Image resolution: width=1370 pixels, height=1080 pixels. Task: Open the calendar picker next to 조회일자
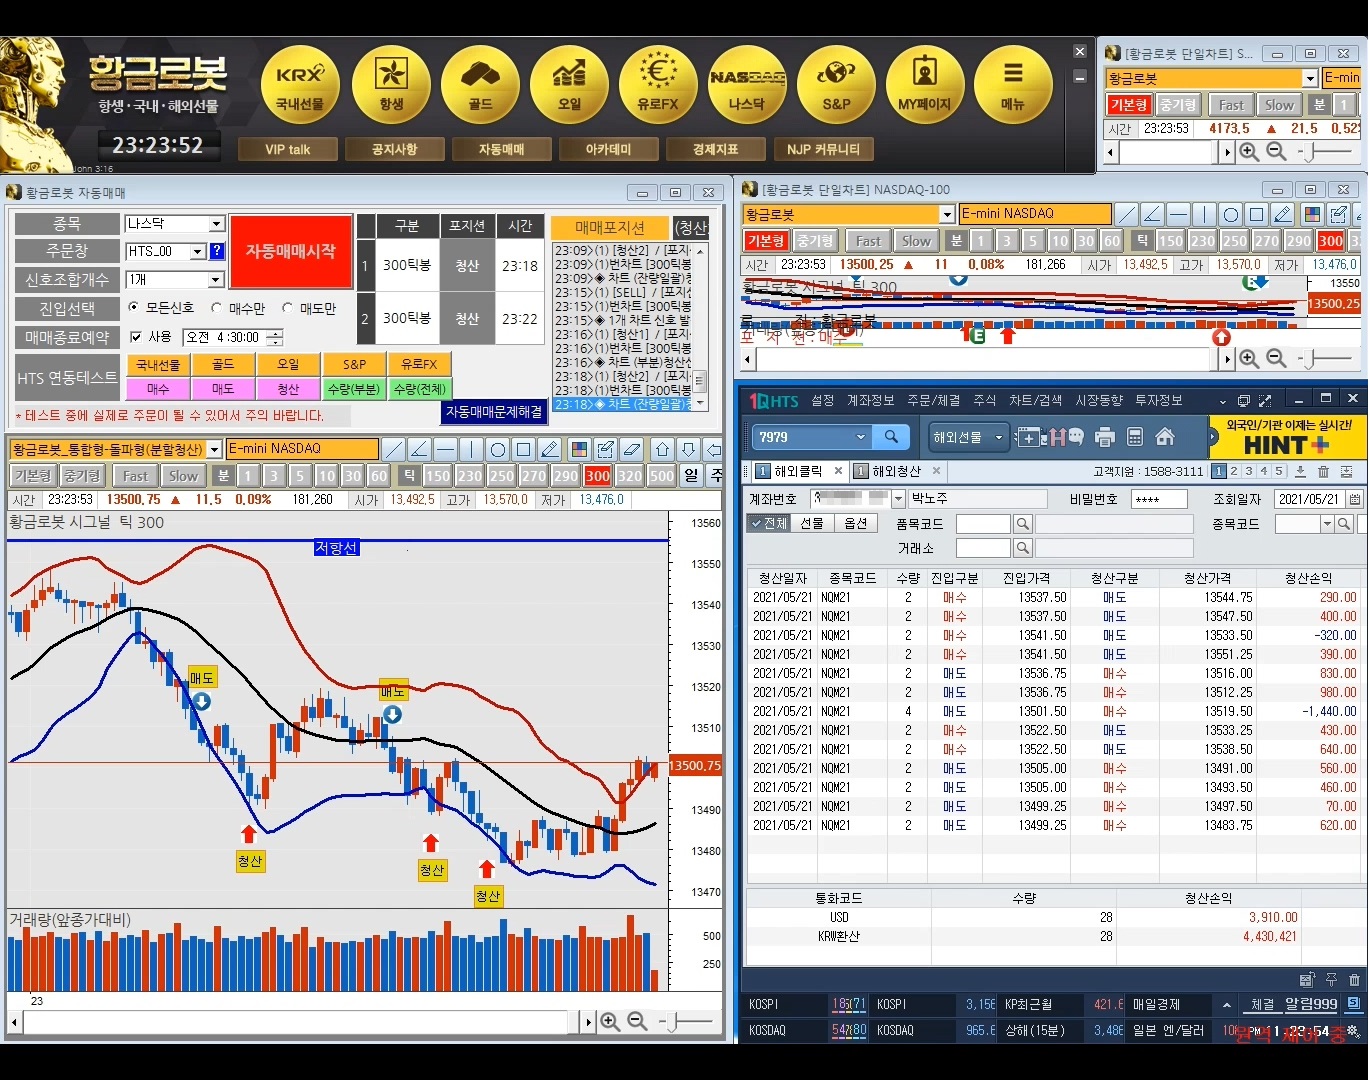[x=1355, y=498]
